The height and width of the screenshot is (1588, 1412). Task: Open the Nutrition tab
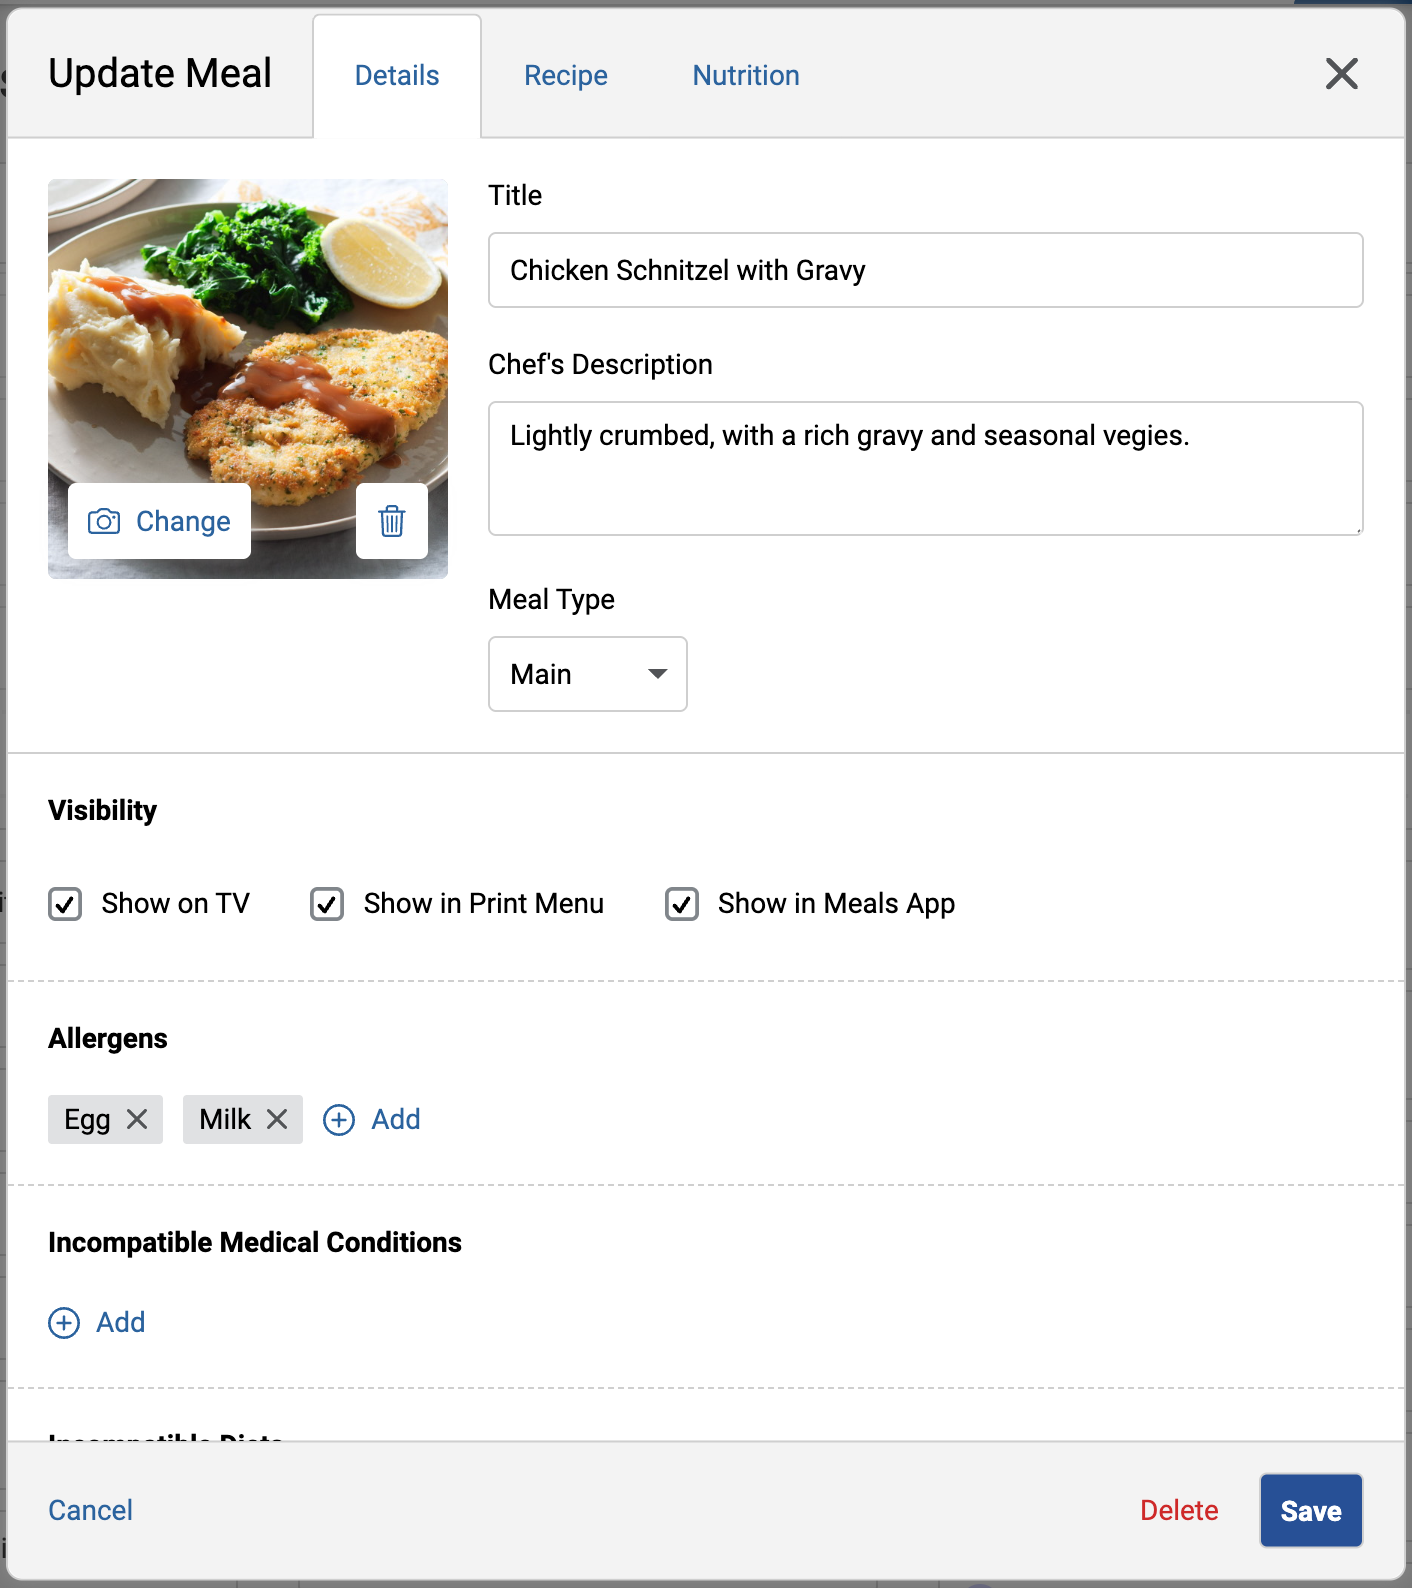745,76
